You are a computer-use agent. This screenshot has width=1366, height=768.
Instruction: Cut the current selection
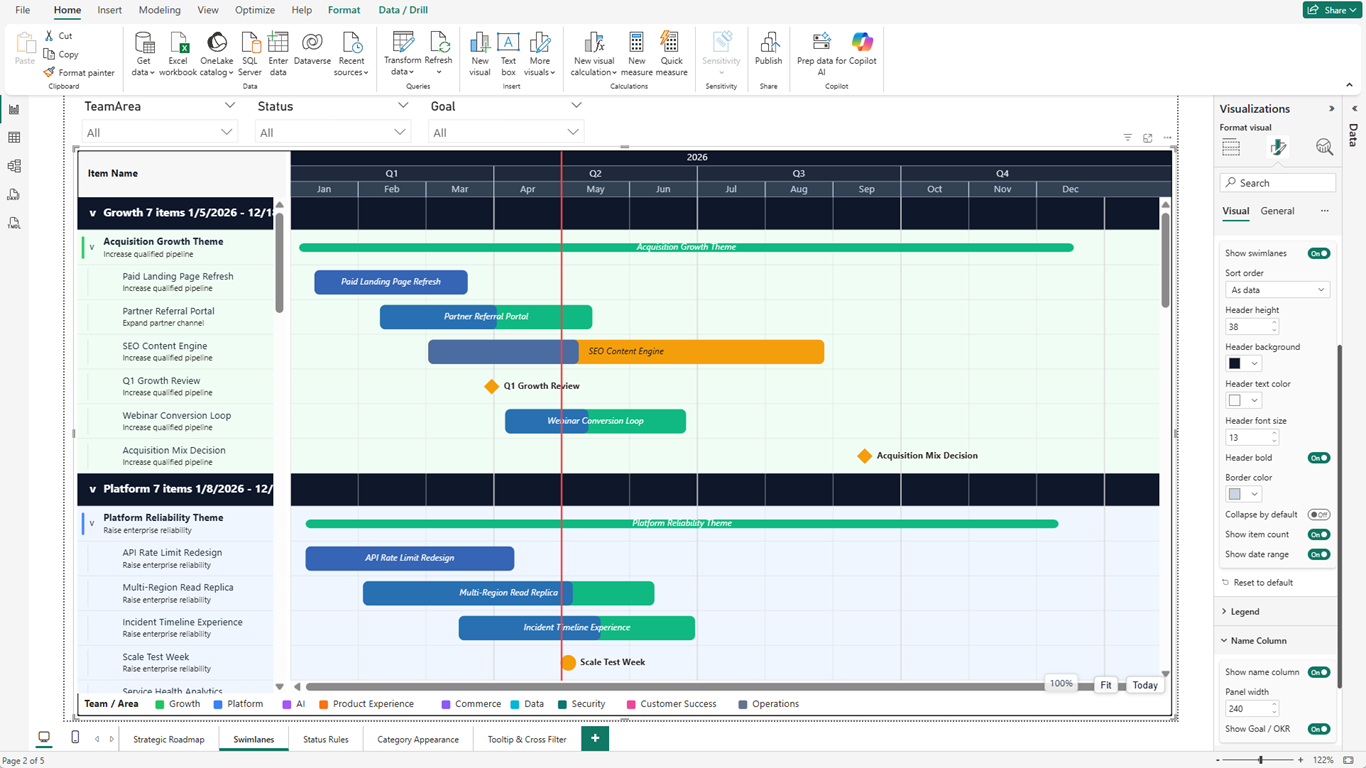(58, 36)
